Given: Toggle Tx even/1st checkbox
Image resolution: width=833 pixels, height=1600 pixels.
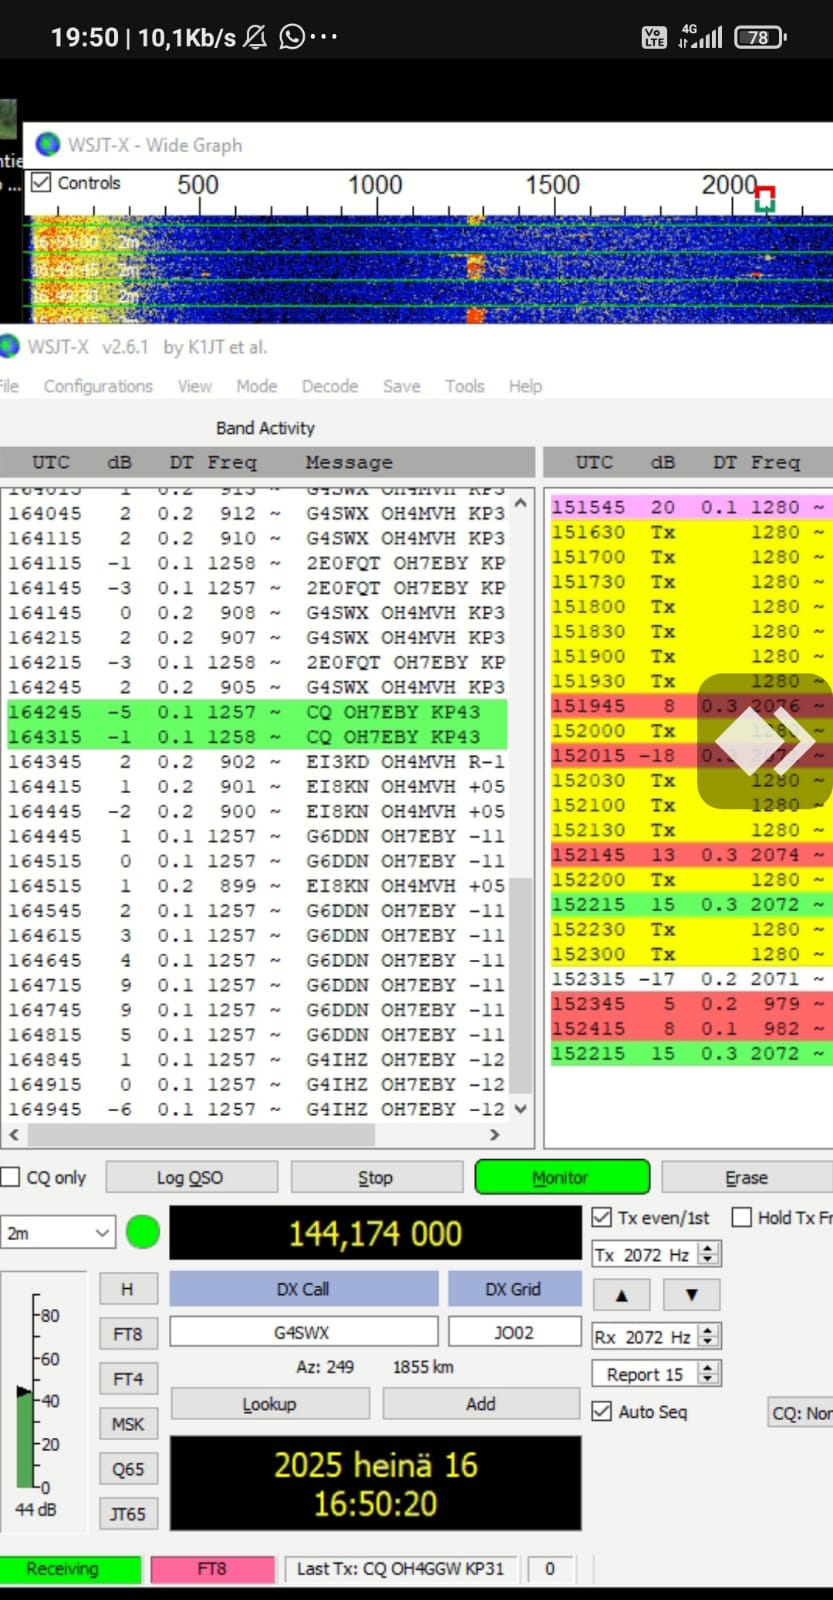Looking at the screenshot, I should 602,1217.
